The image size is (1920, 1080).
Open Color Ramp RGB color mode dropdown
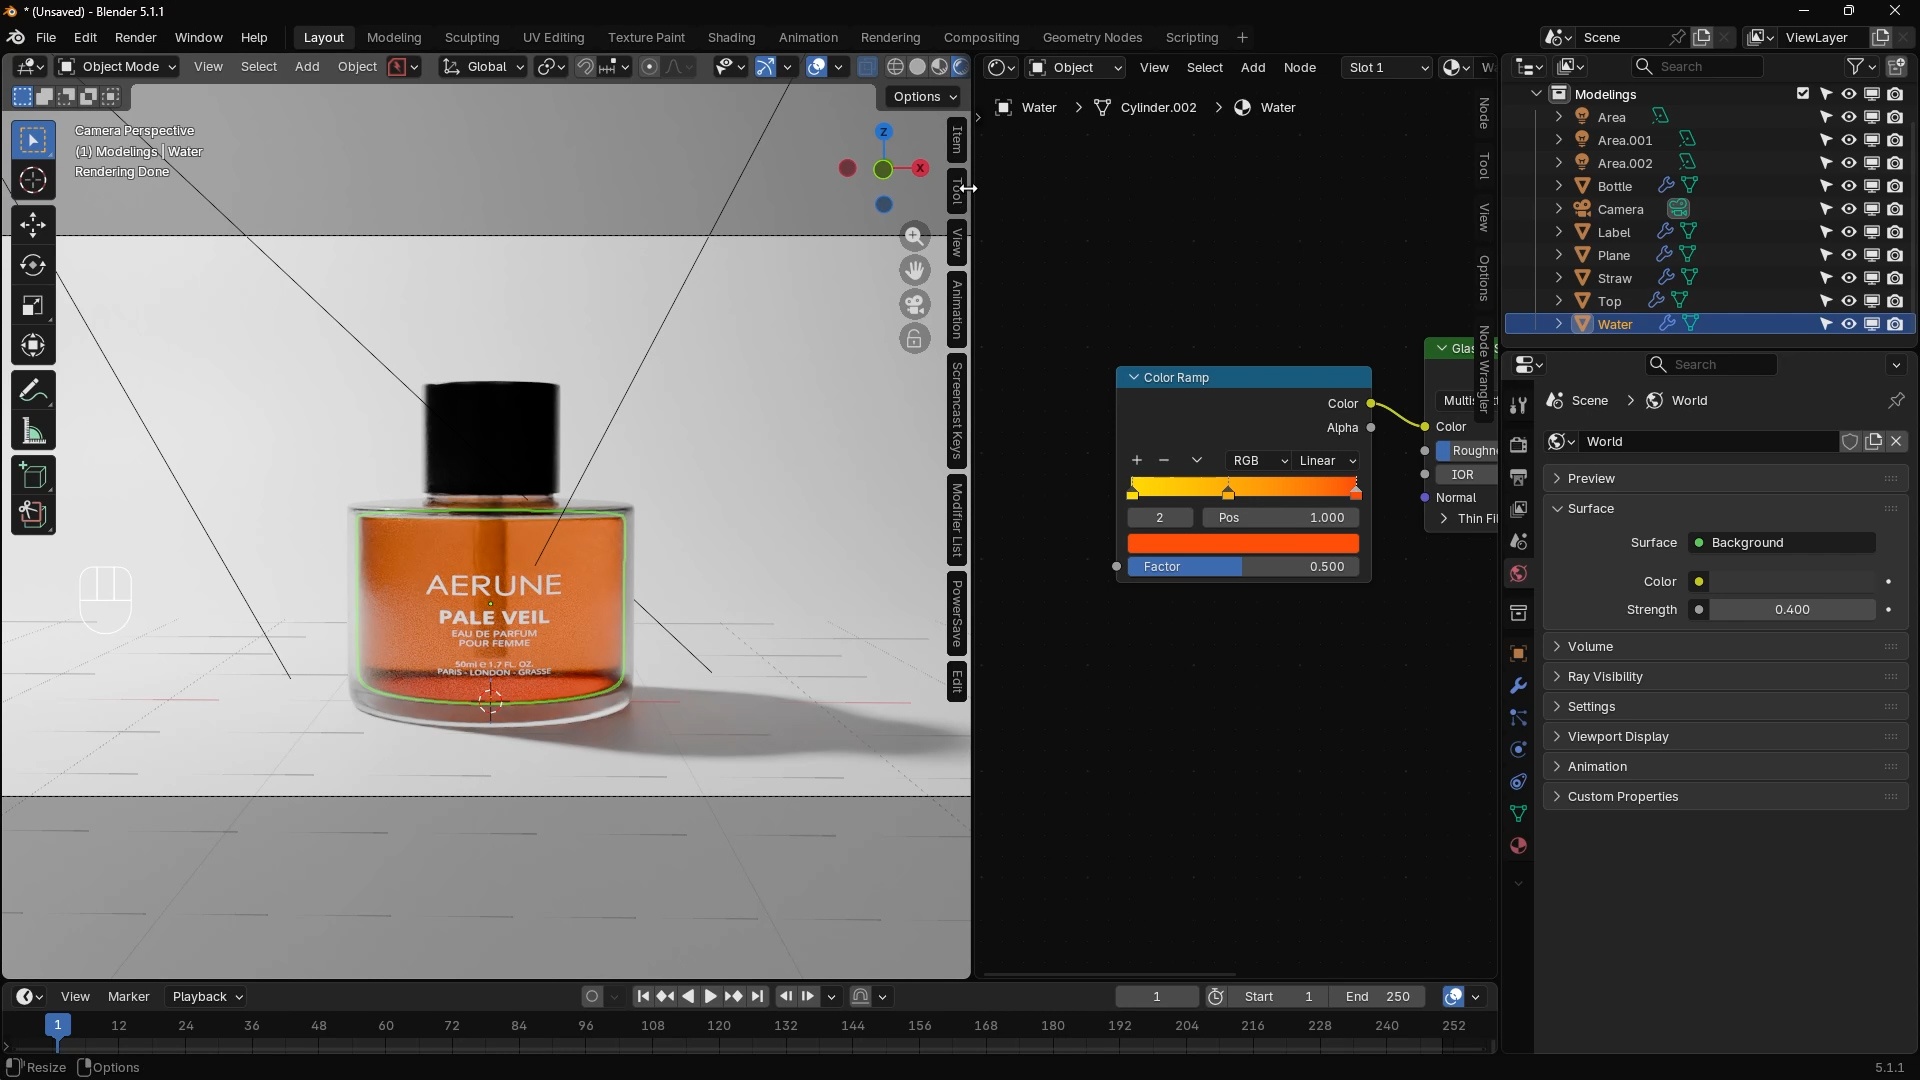1257,461
